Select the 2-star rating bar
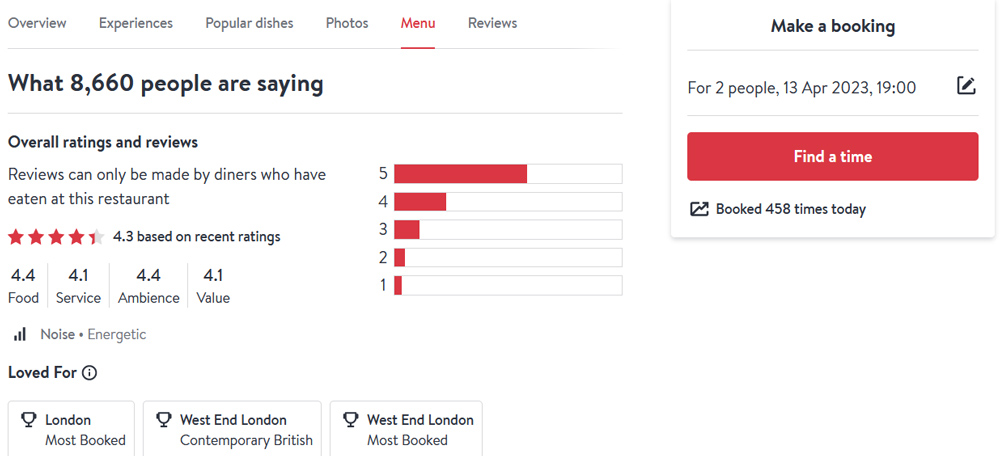The image size is (1000, 456). [x=508, y=258]
